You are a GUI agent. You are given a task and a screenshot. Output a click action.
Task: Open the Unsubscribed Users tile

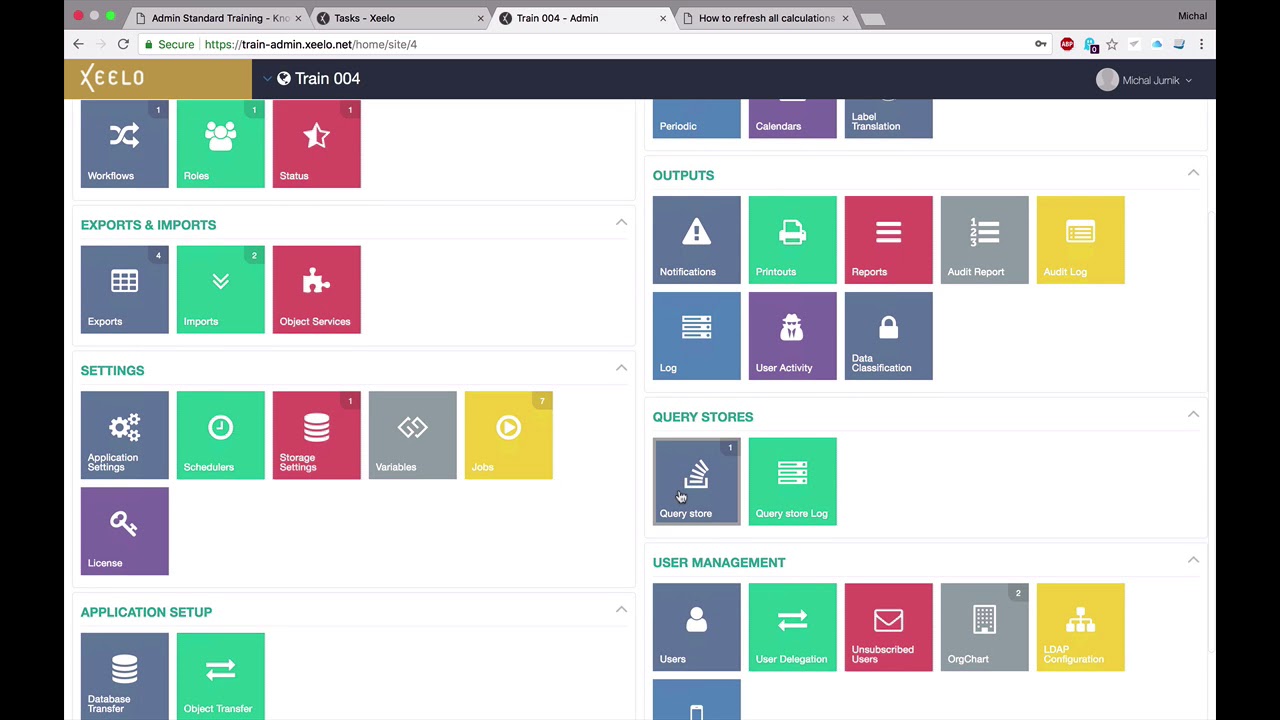point(888,627)
